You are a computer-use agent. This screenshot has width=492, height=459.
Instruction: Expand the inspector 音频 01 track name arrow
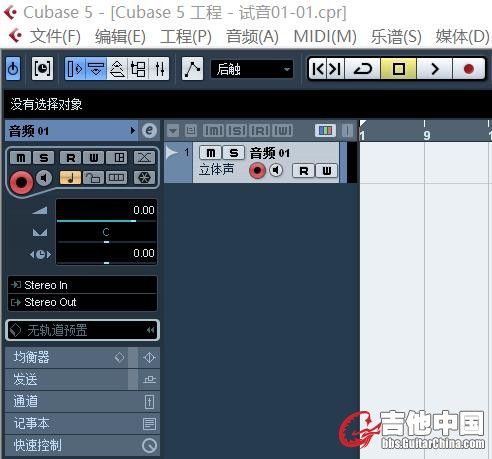[133, 130]
